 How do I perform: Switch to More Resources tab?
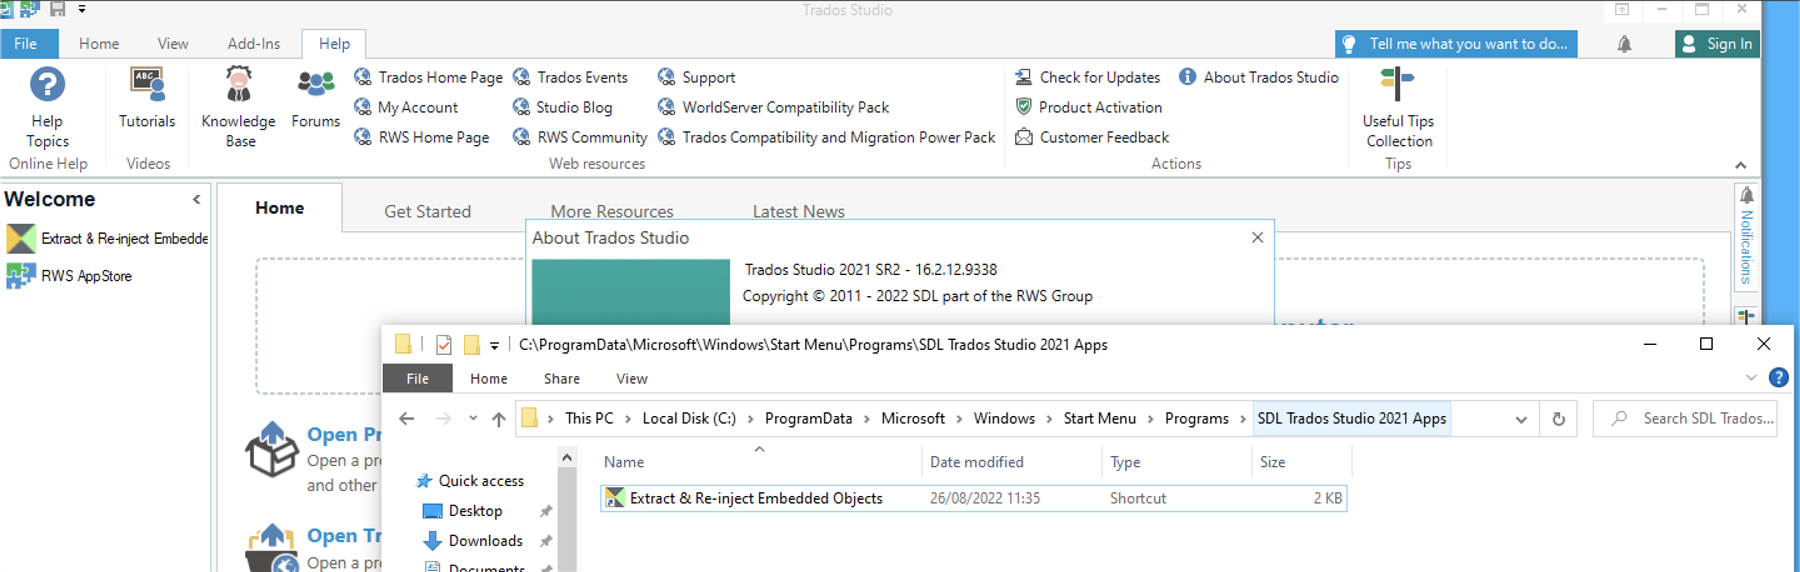click(612, 211)
